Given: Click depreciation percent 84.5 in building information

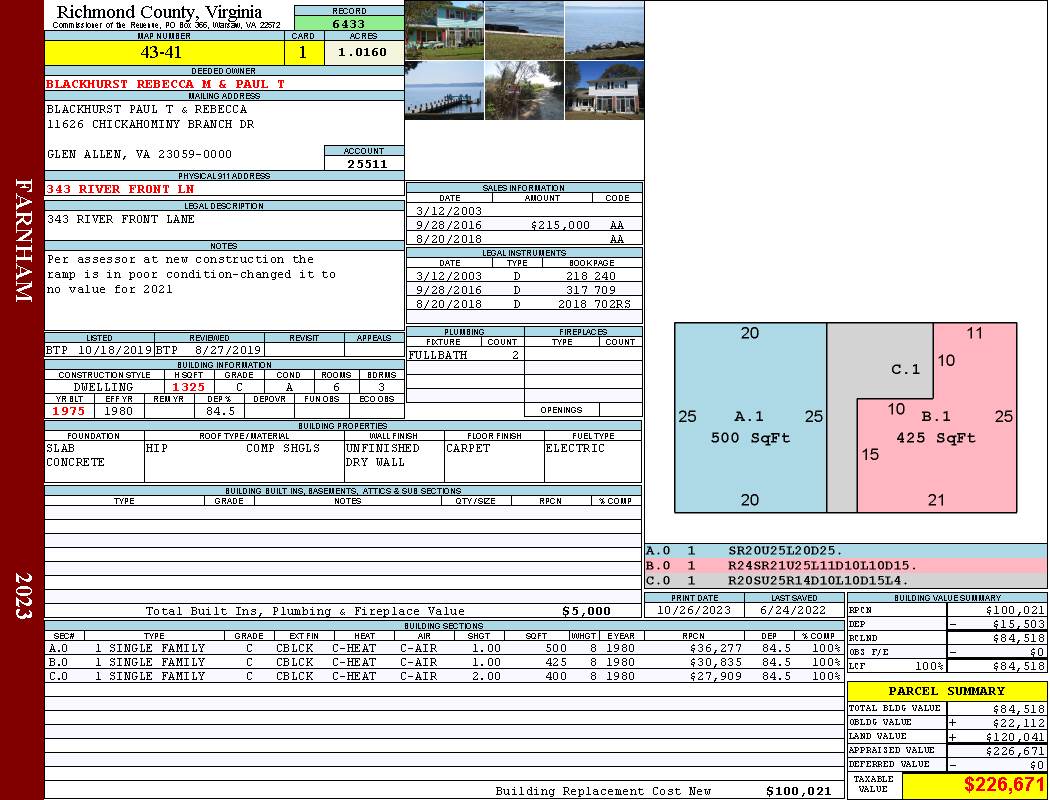Looking at the screenshot, I should (220, 411).
